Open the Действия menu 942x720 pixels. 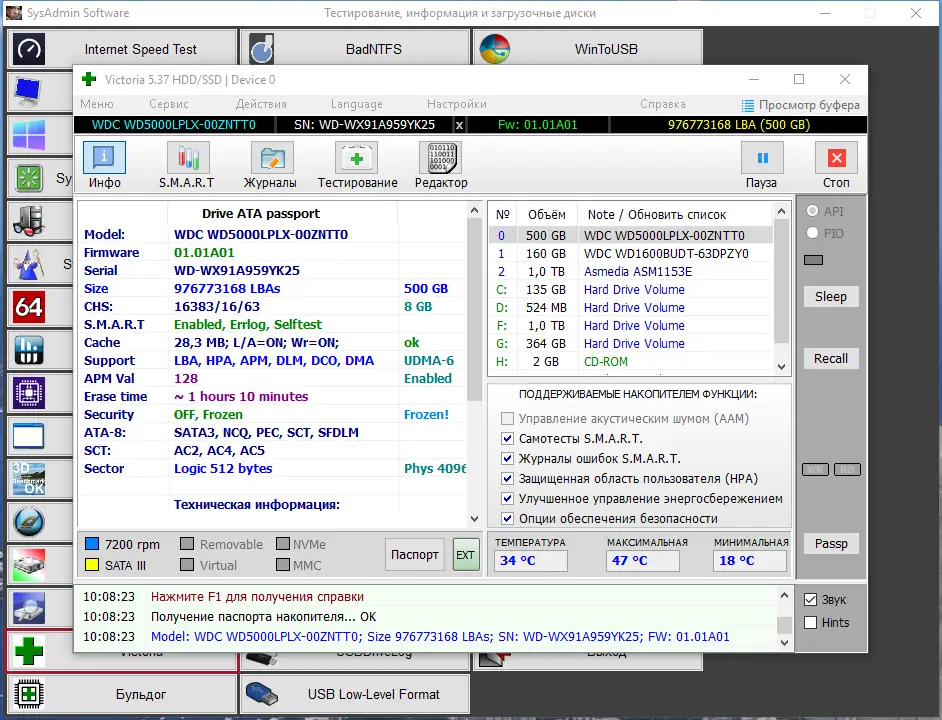click(261, 104)
